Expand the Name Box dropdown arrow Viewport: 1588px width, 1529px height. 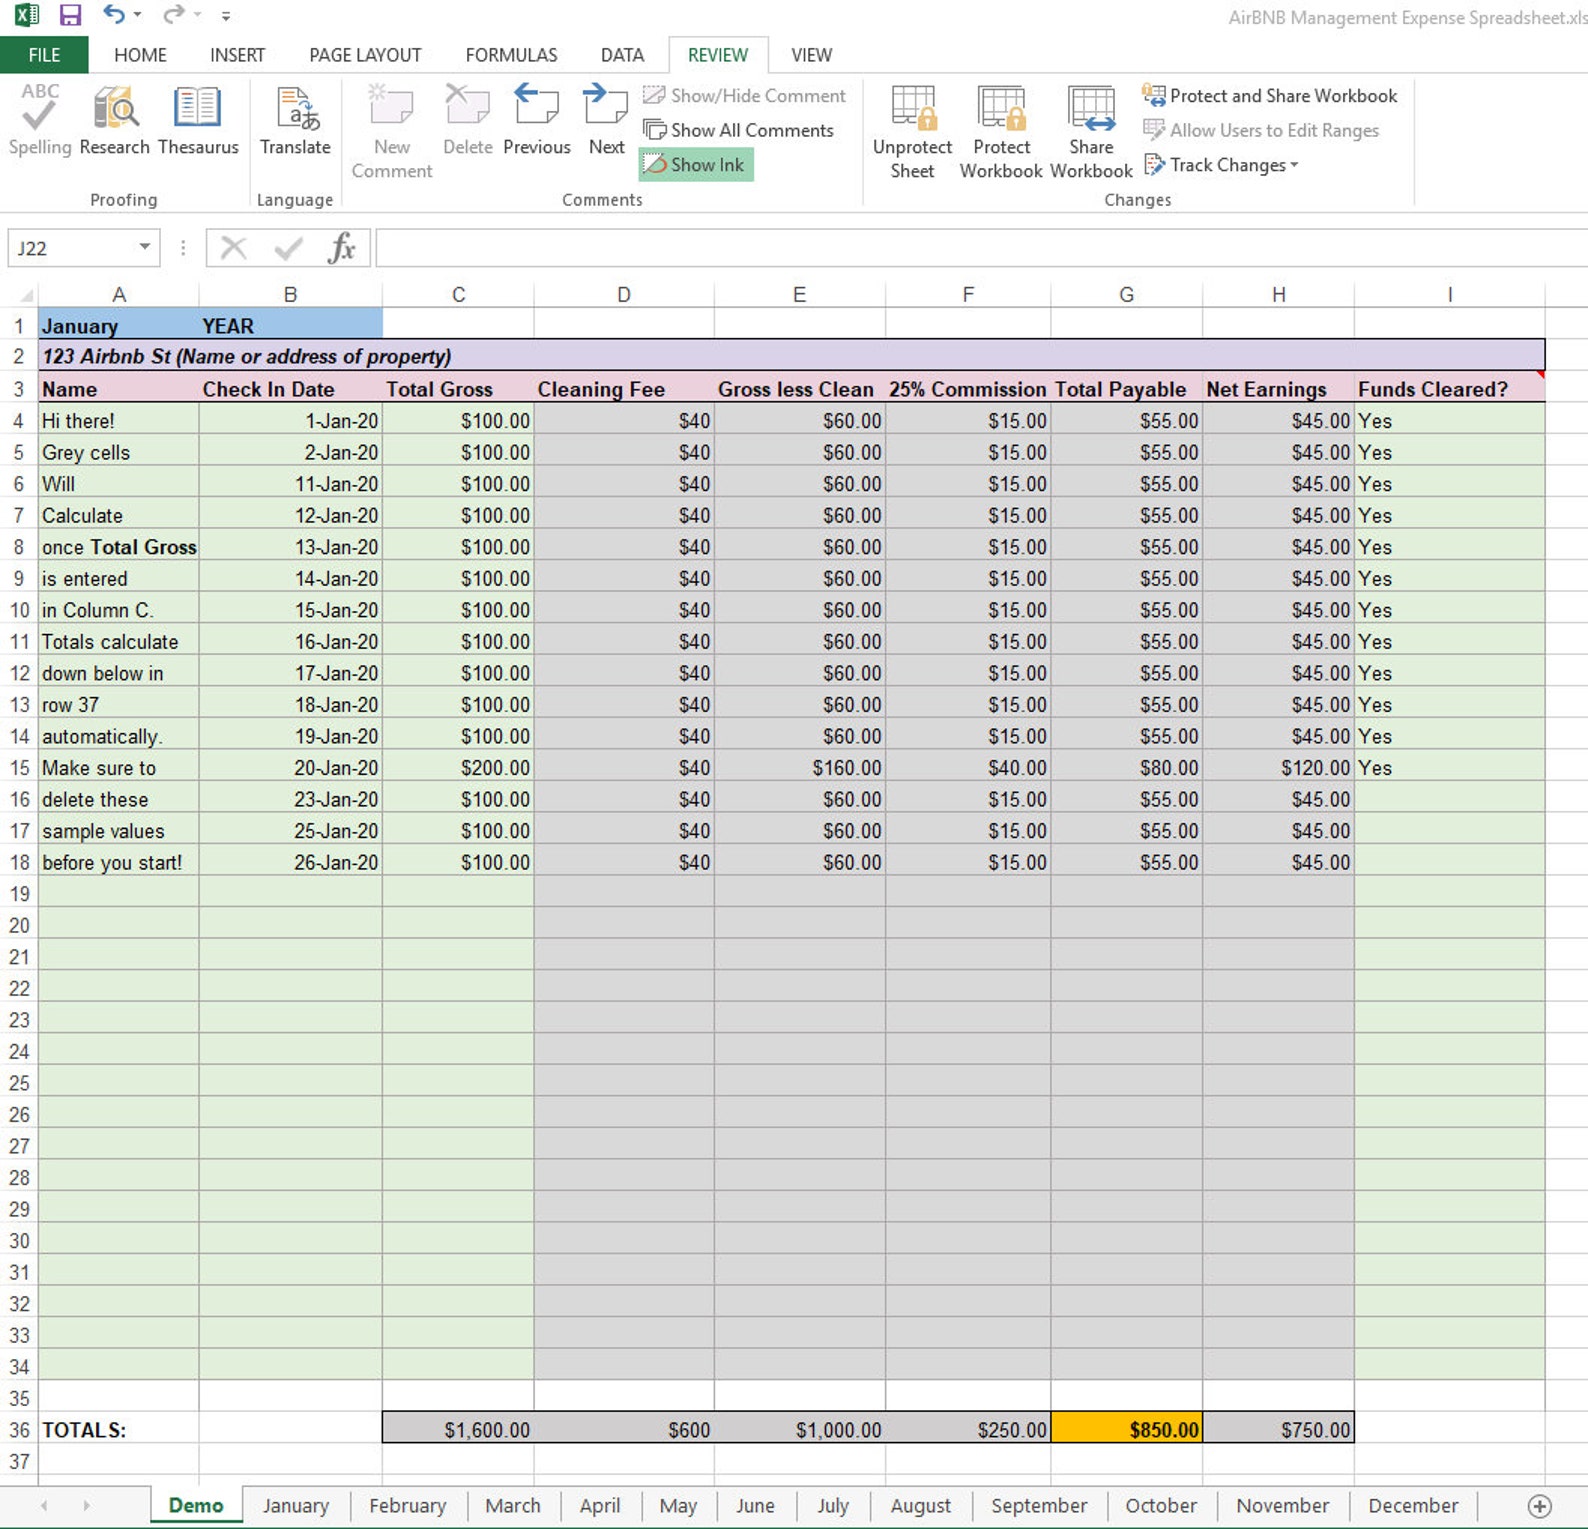coord(145,247)
